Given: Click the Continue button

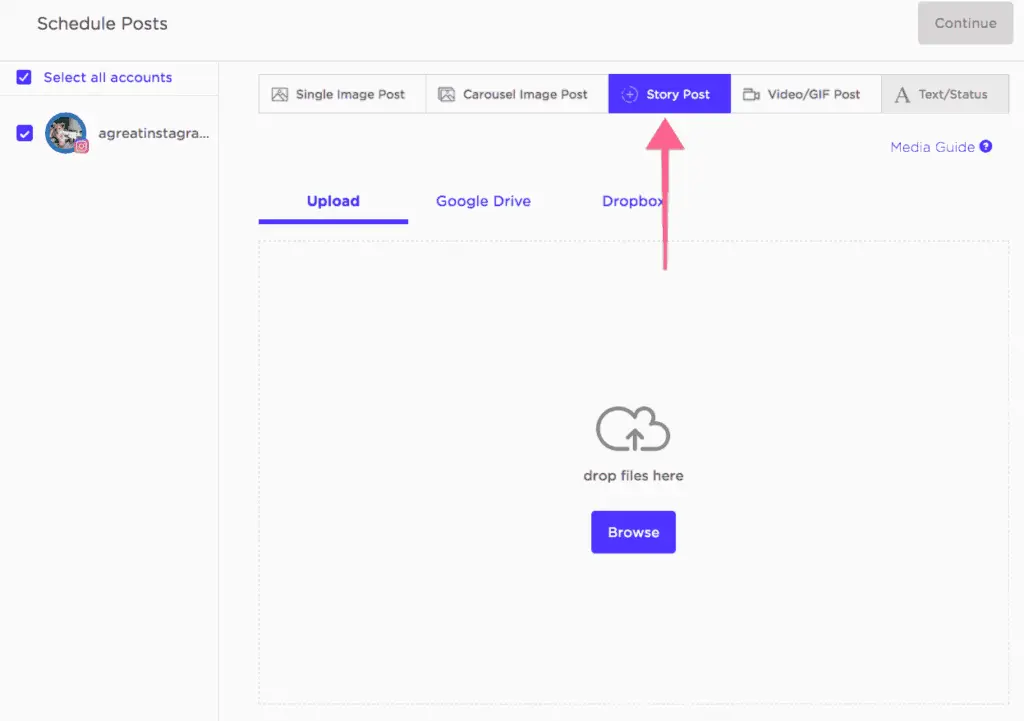Looking at the screenshot, I should click(965, 23).
